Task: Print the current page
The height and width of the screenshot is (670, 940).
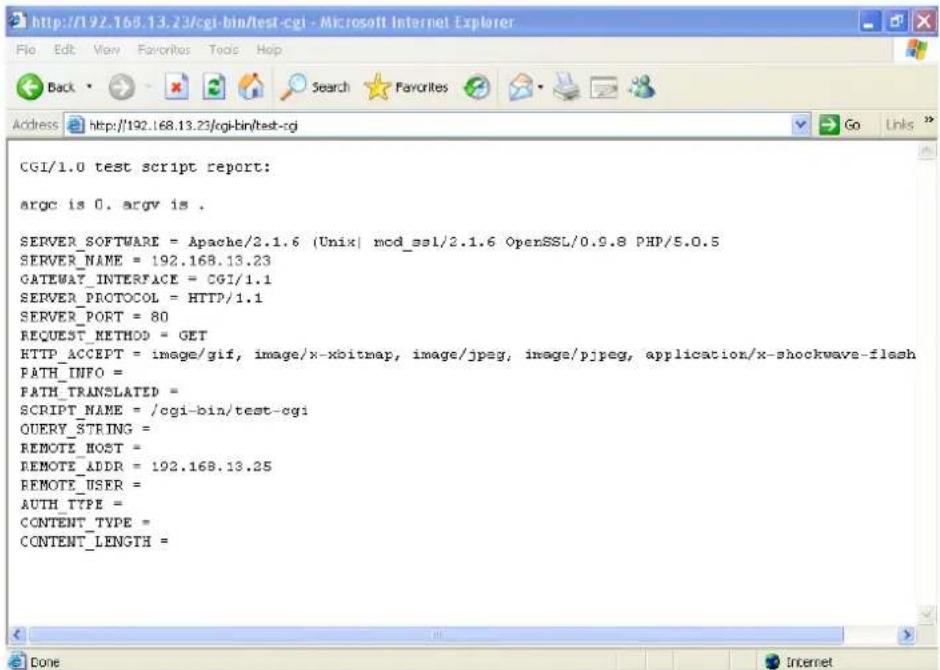Action: 566,87
